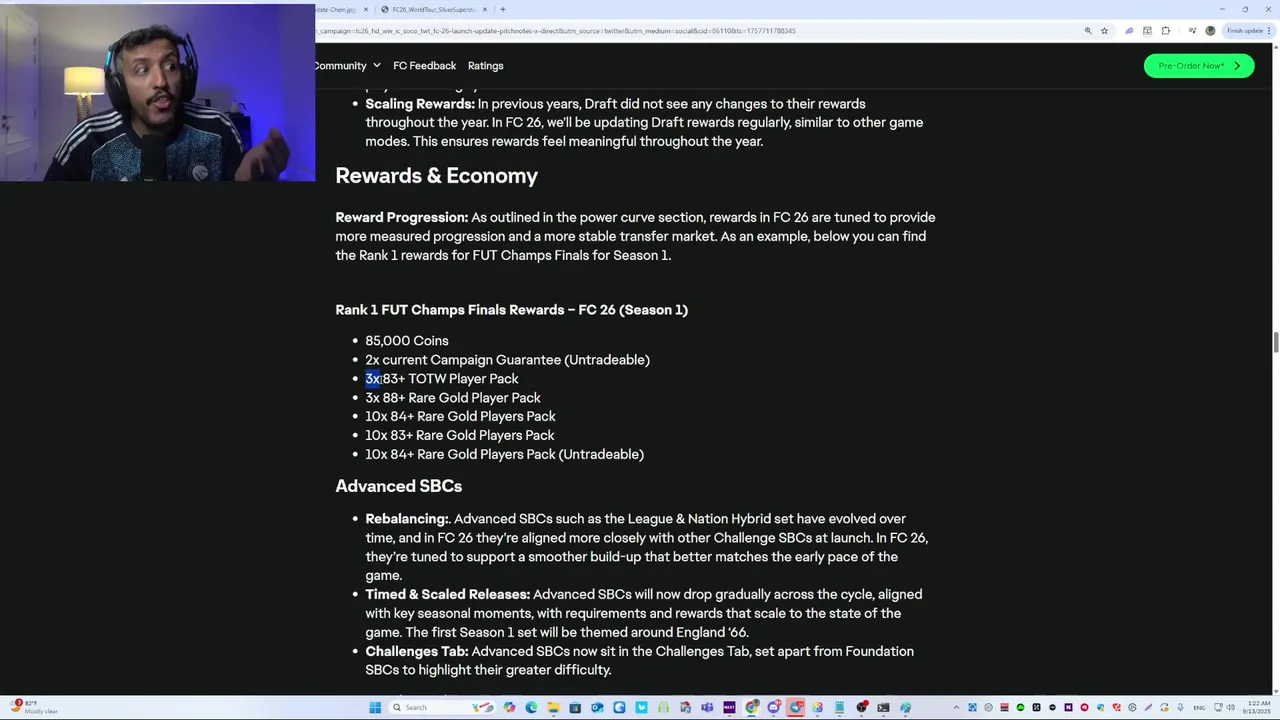
Task: Bookmark this page with the star icon
Action: pyautogui.click(x=1104, y=31)
